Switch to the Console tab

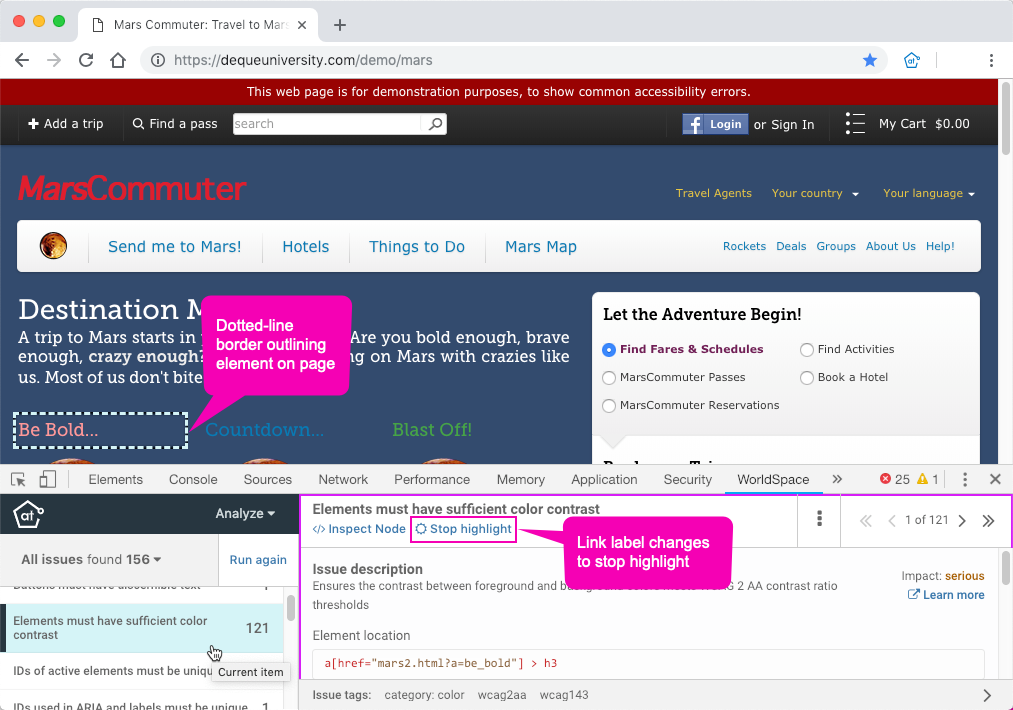click(x=193, y=479)
